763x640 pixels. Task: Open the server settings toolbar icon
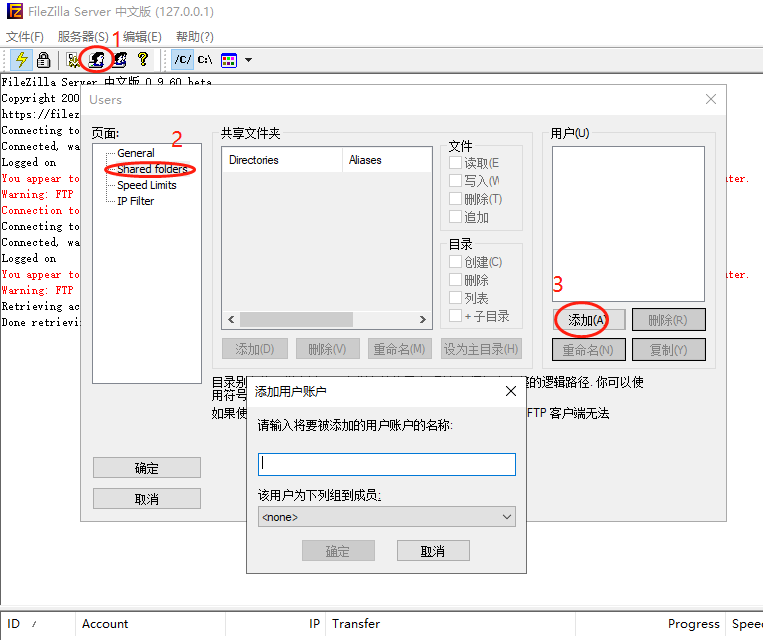tap(73, 59)
